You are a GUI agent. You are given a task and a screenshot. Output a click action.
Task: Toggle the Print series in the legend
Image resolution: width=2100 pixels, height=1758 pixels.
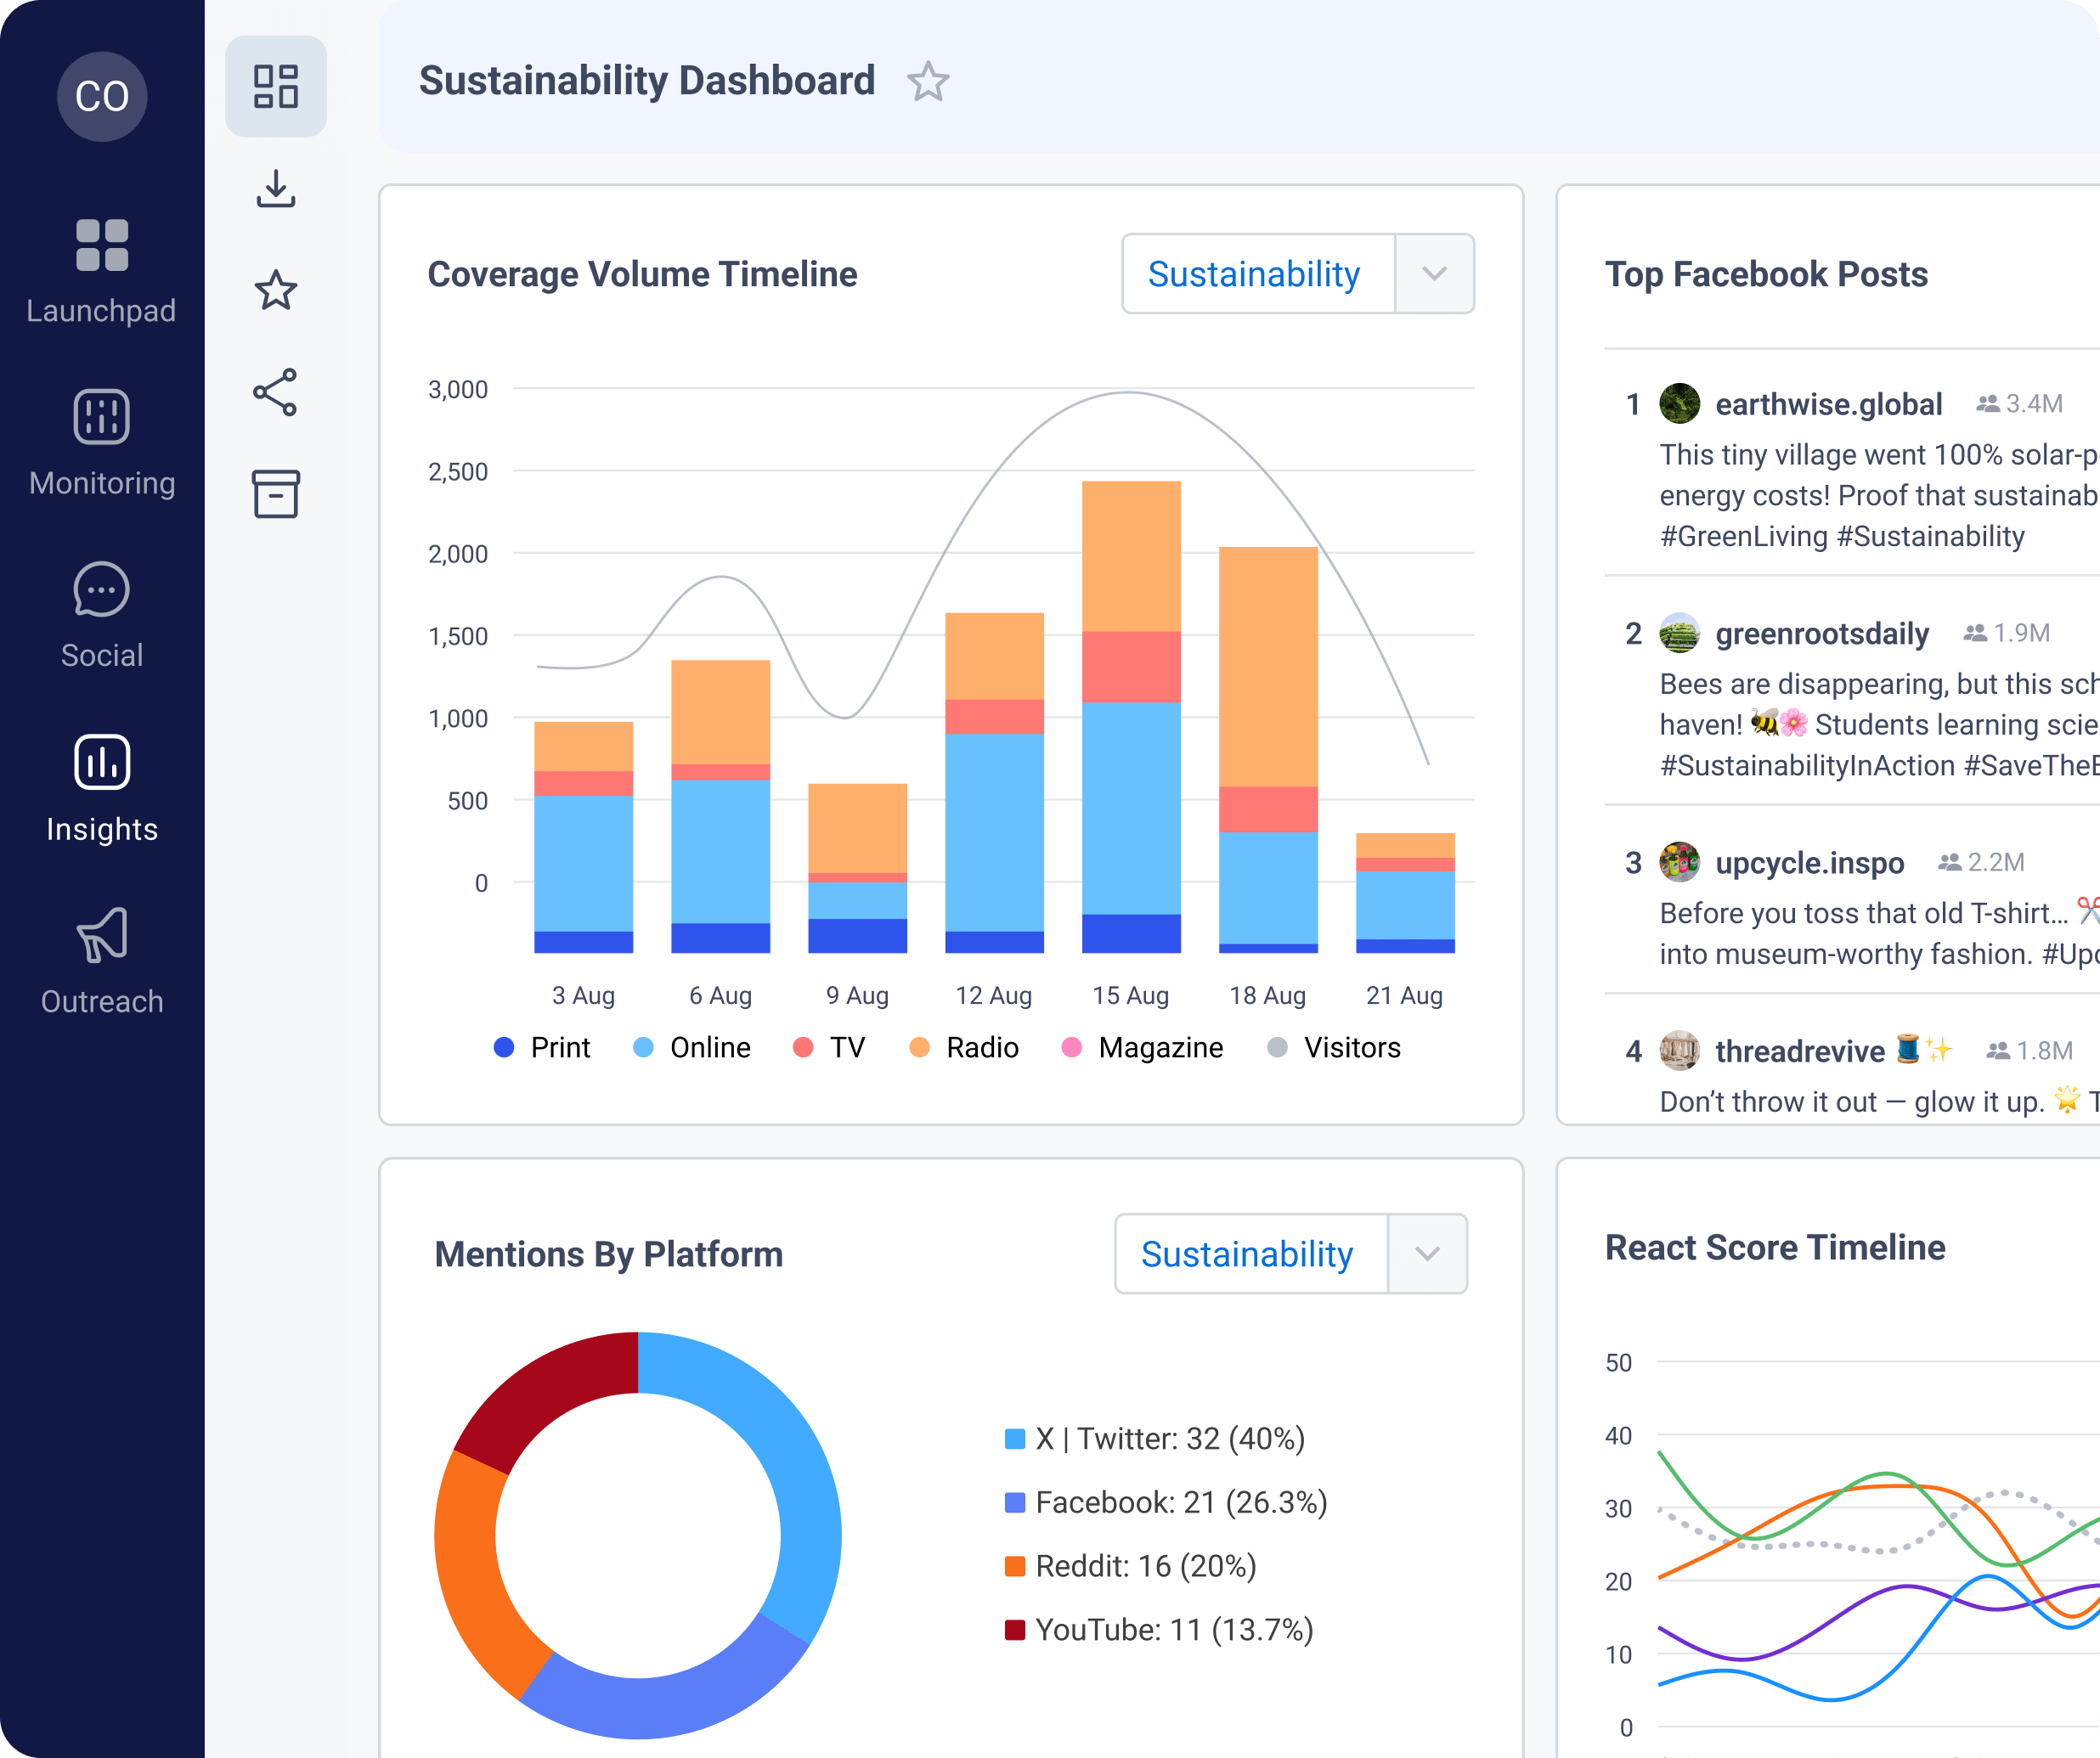coord(542,1047)
